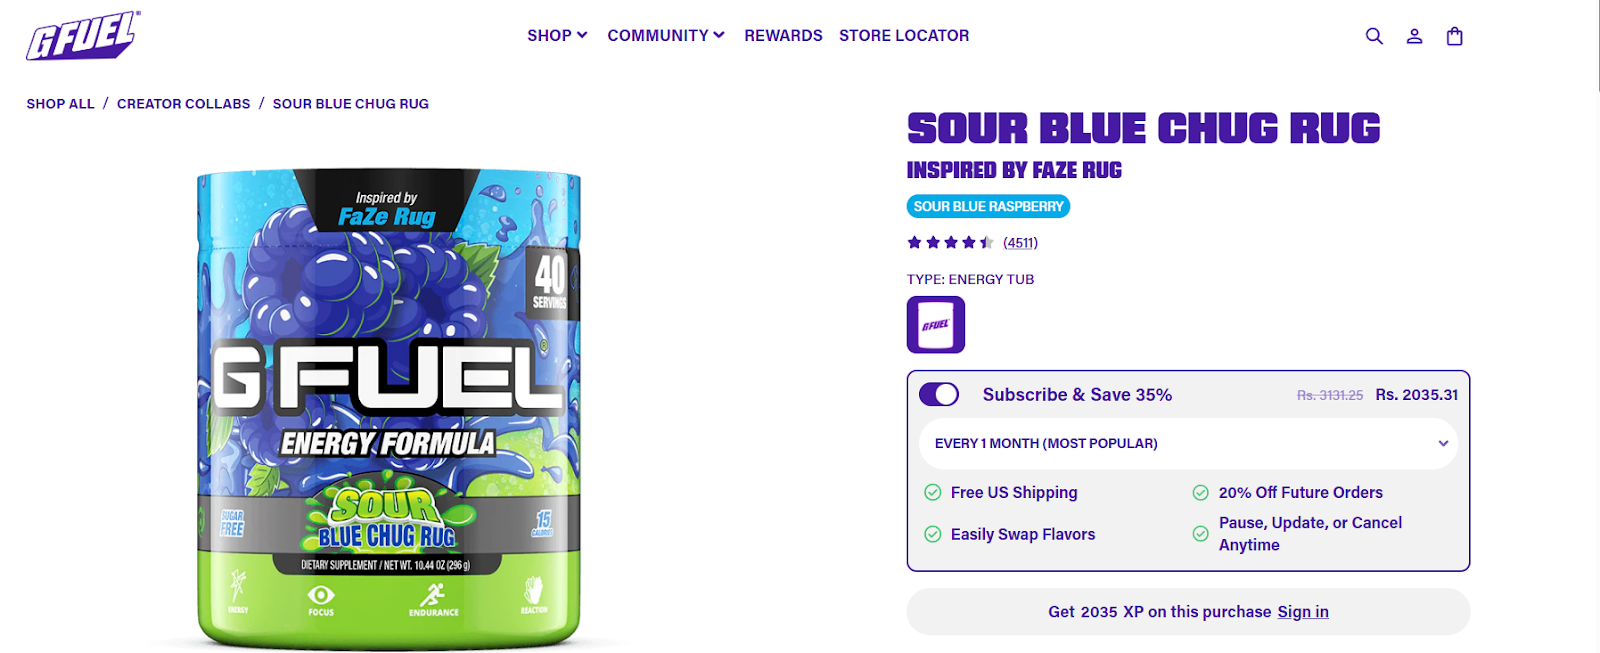Click the G FUEL tub product image

[x=389, y=410]
